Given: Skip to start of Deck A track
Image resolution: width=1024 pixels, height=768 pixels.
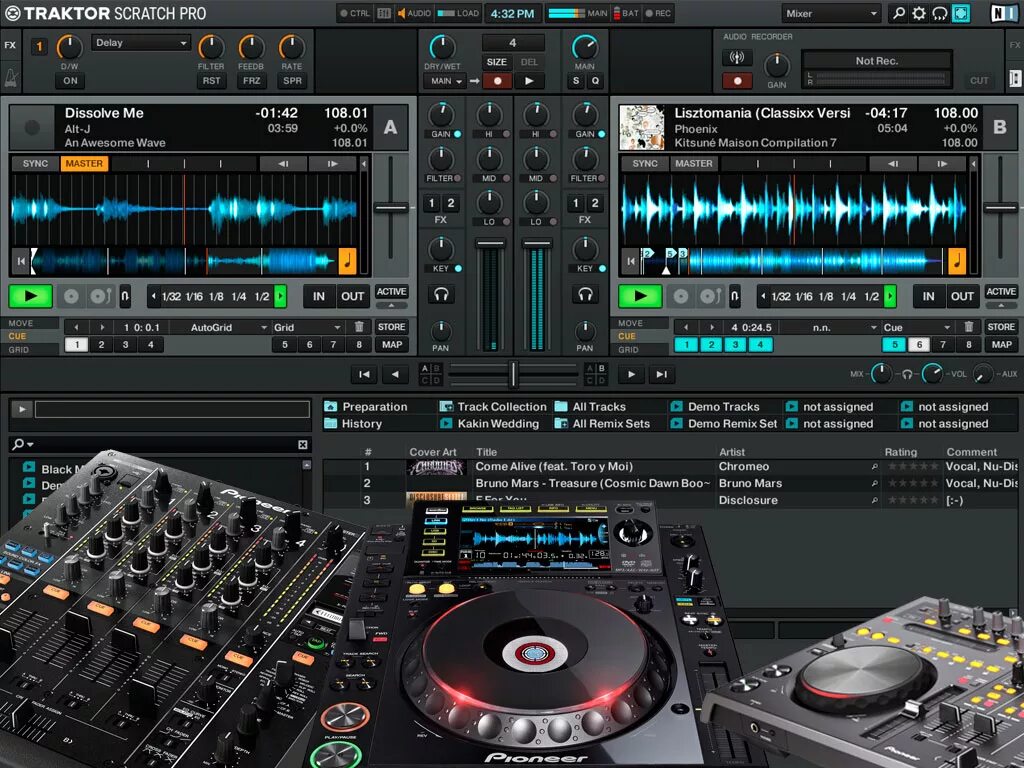Looking at the screenshot, I should pyautogui.click(x=20, y=261).
